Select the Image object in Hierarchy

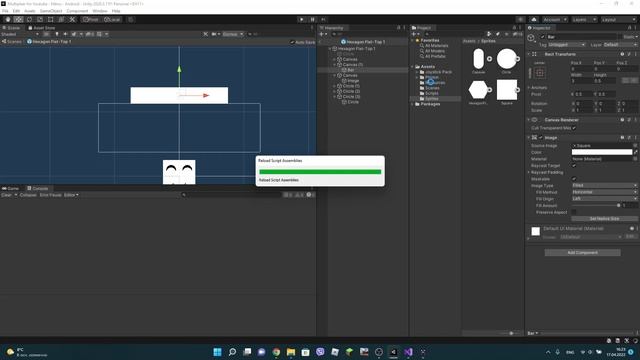click(353, 81)
